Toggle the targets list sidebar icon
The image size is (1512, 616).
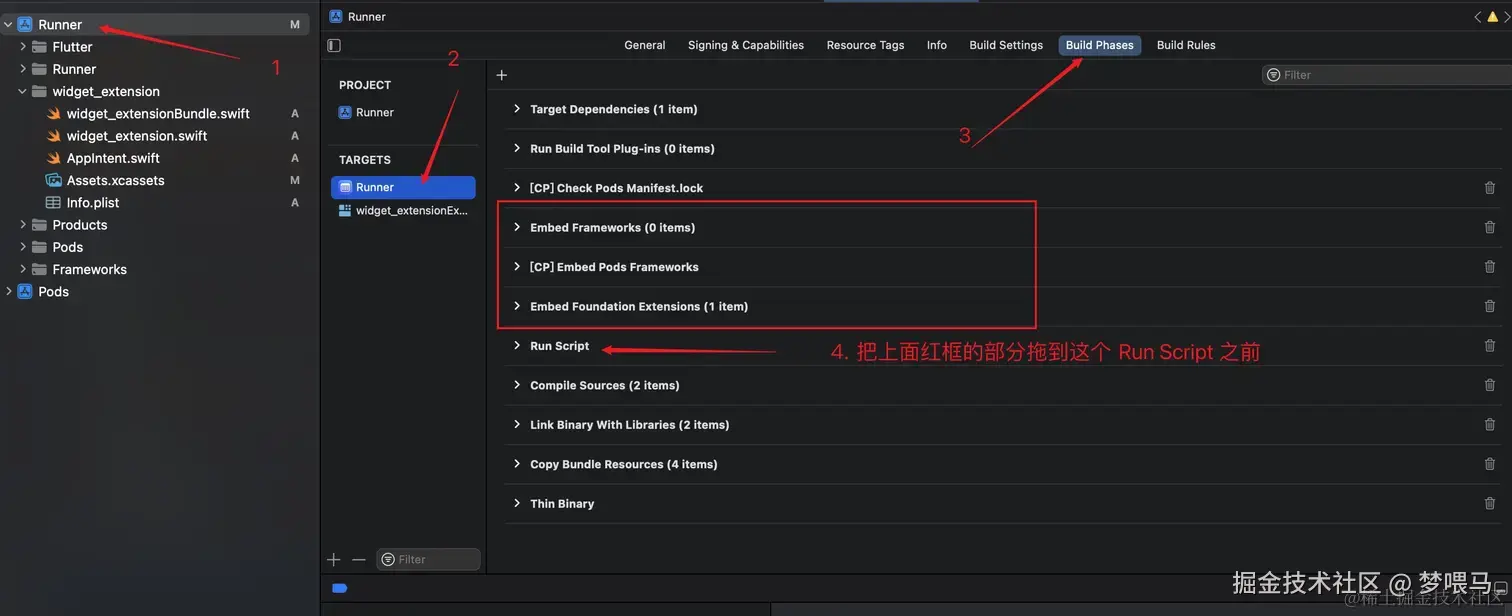coord(334,45)
